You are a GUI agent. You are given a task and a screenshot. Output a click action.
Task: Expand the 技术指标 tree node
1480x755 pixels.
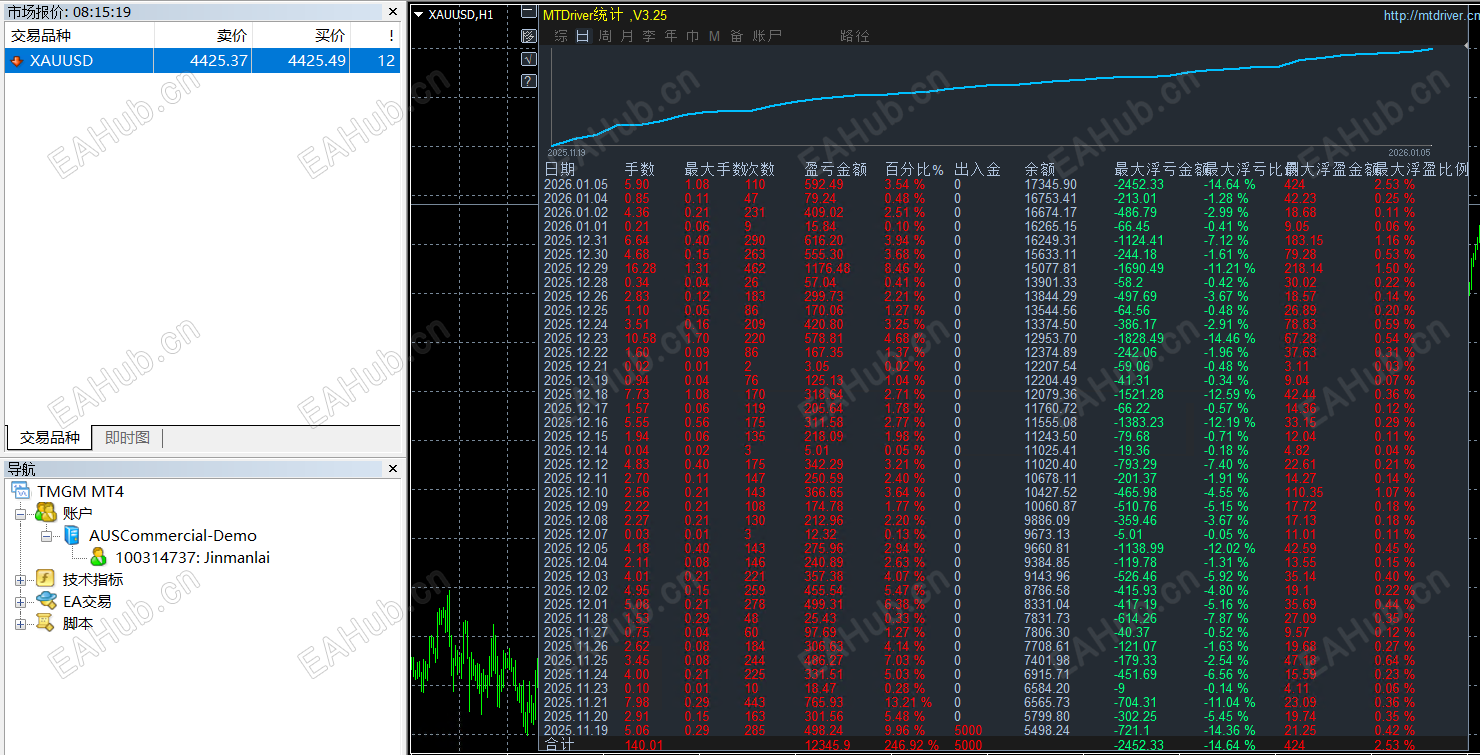pyautogui.click(x=21, y=579)
